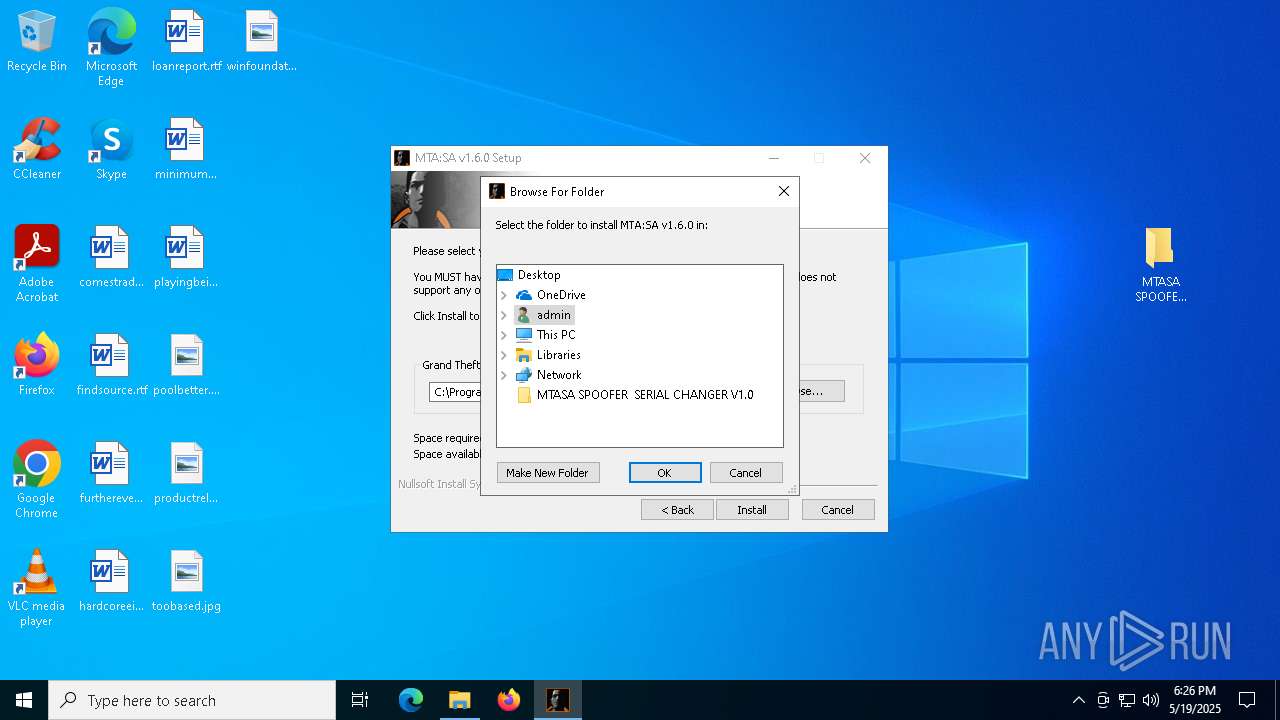This screenshot has height=720, width=1280.
Task: Expand the OneDrive tree node
Action: (504, 295)
